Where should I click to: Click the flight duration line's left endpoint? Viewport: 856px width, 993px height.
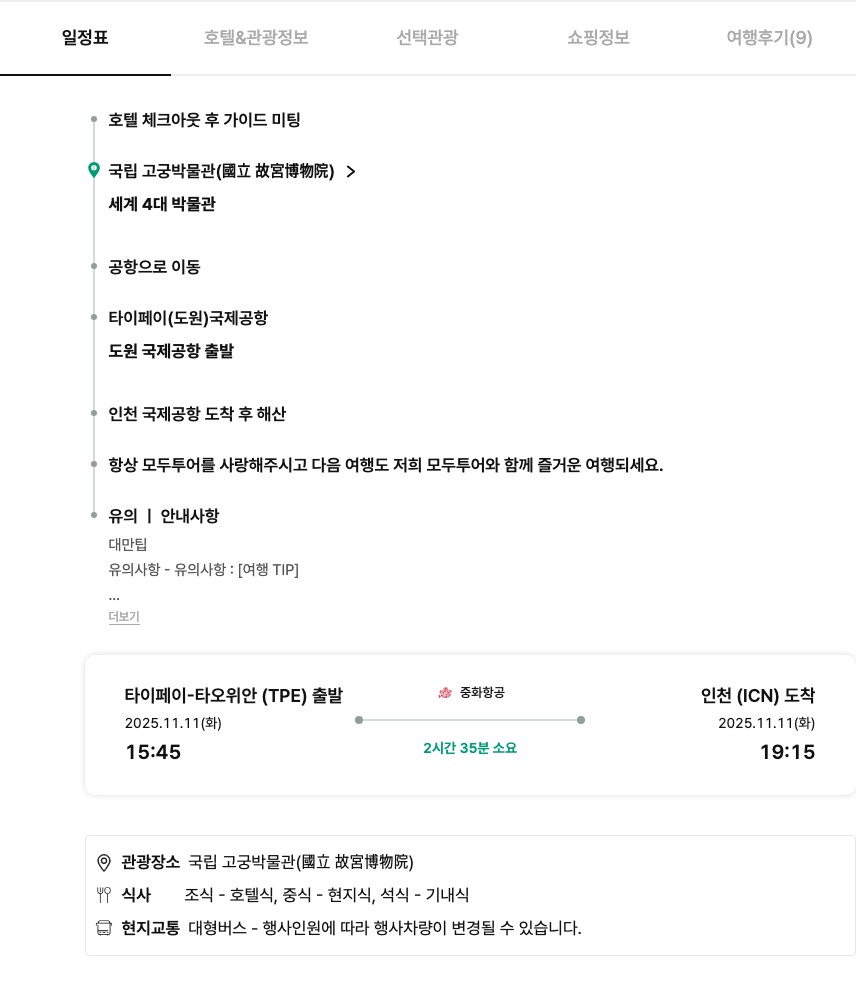point(359,720)
